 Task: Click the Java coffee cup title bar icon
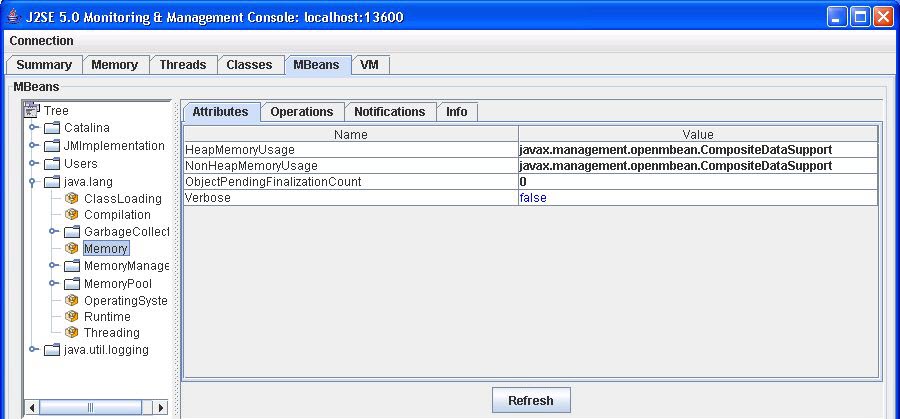tap(13, 16)
